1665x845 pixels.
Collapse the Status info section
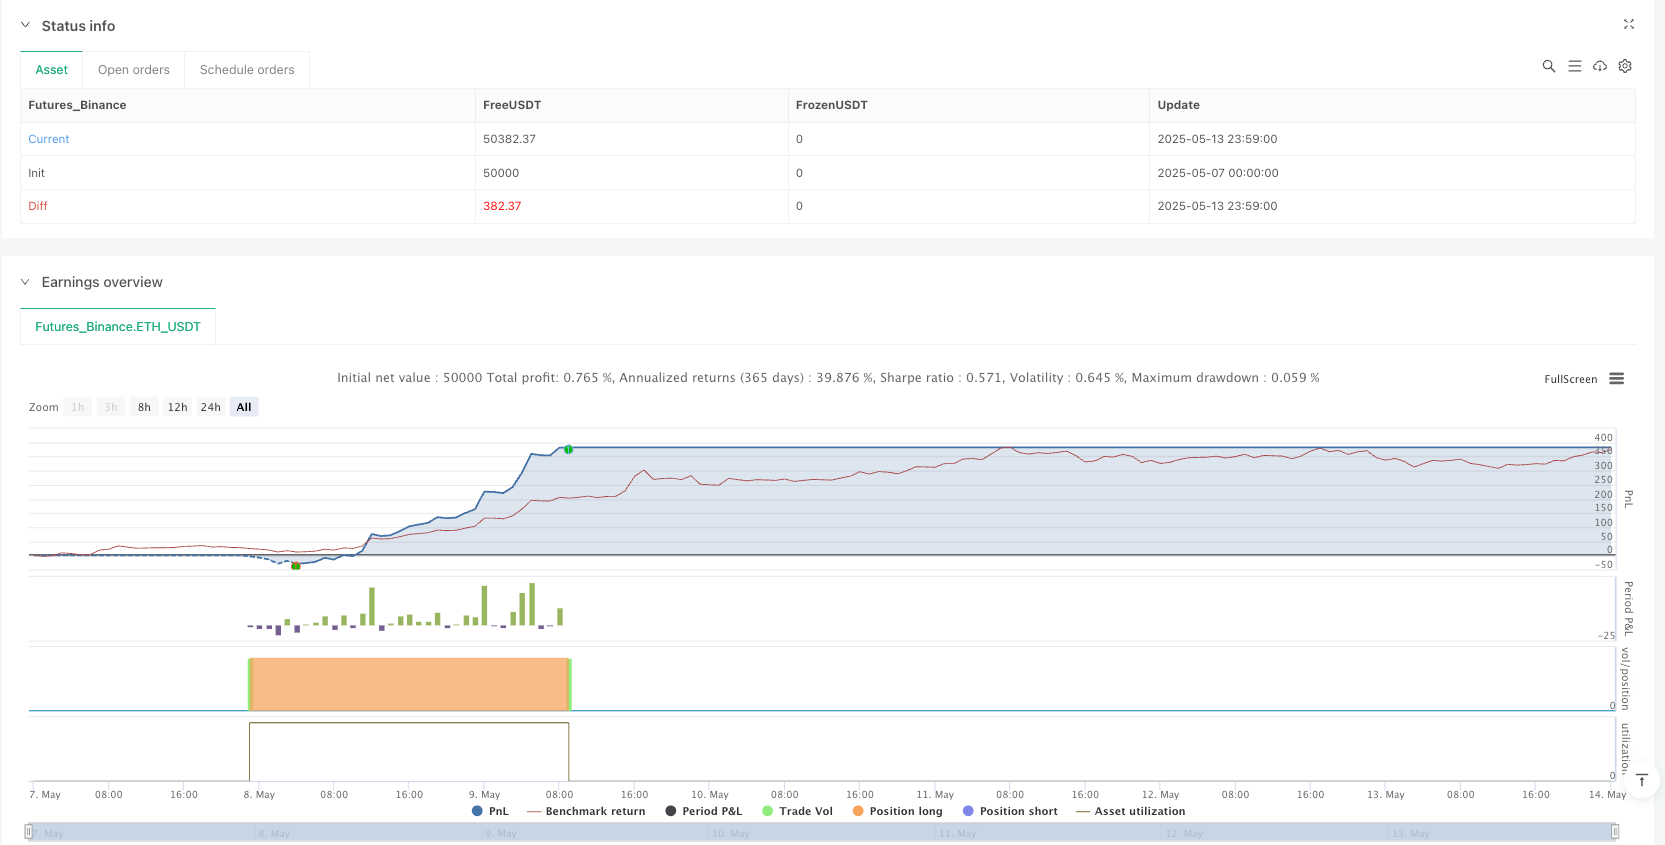(x=25, y=26)
